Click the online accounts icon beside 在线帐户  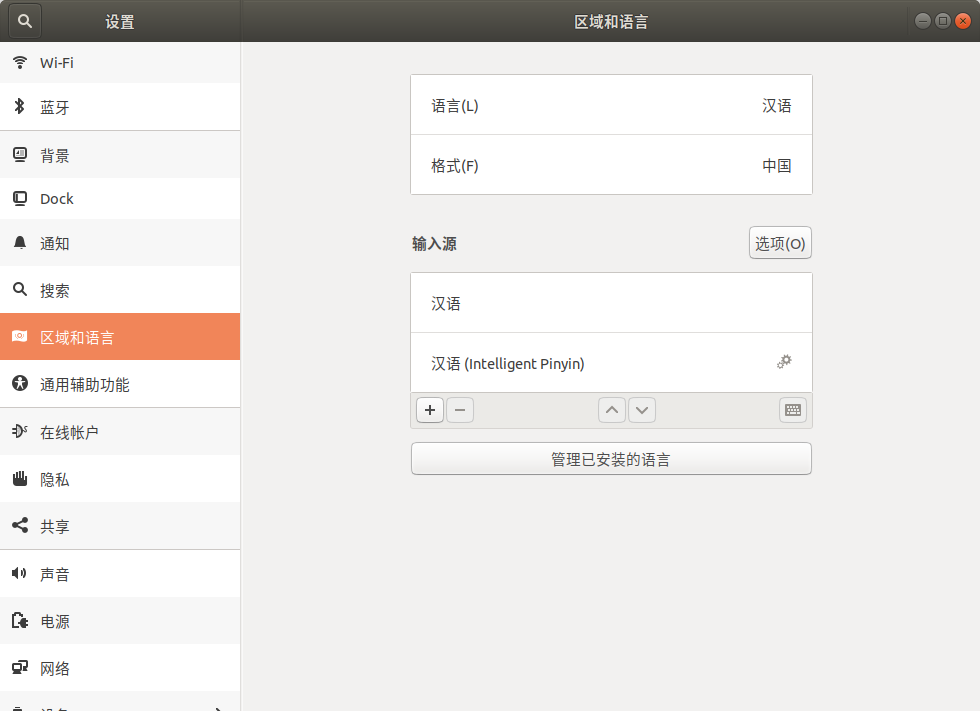click(x=20, y=430)
